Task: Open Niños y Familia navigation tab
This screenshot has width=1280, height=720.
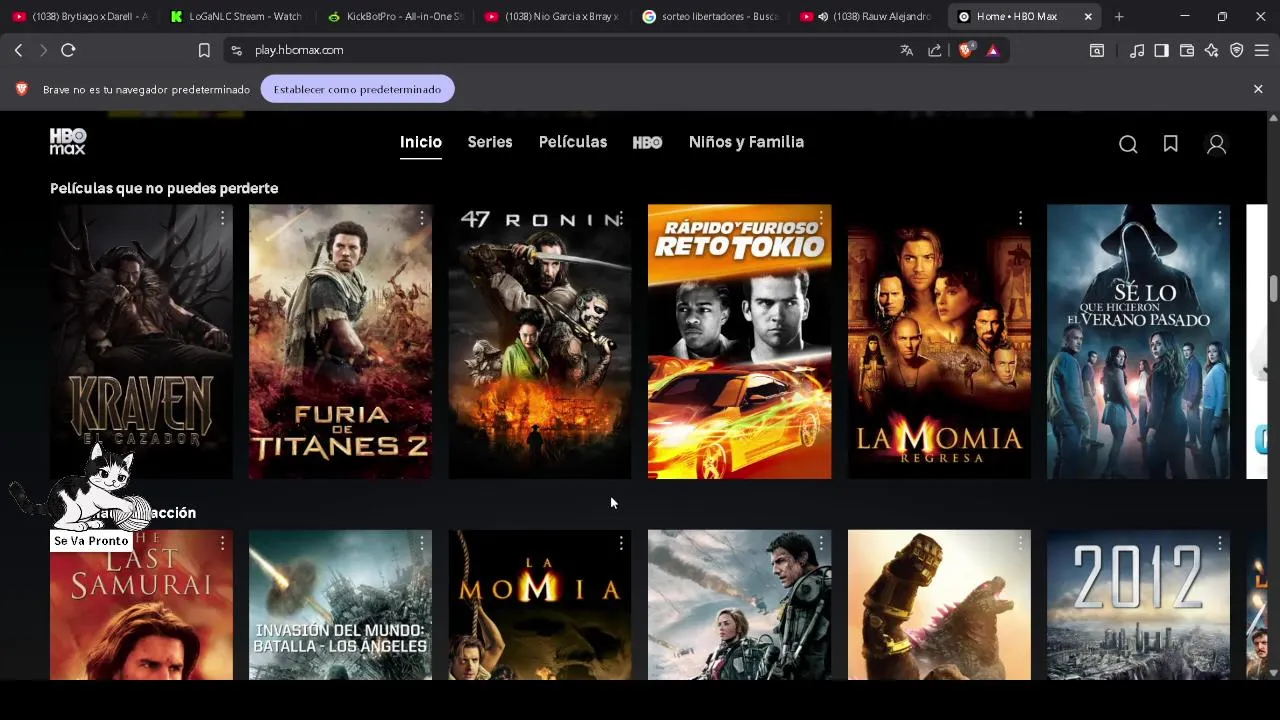Action: (746, 142)
